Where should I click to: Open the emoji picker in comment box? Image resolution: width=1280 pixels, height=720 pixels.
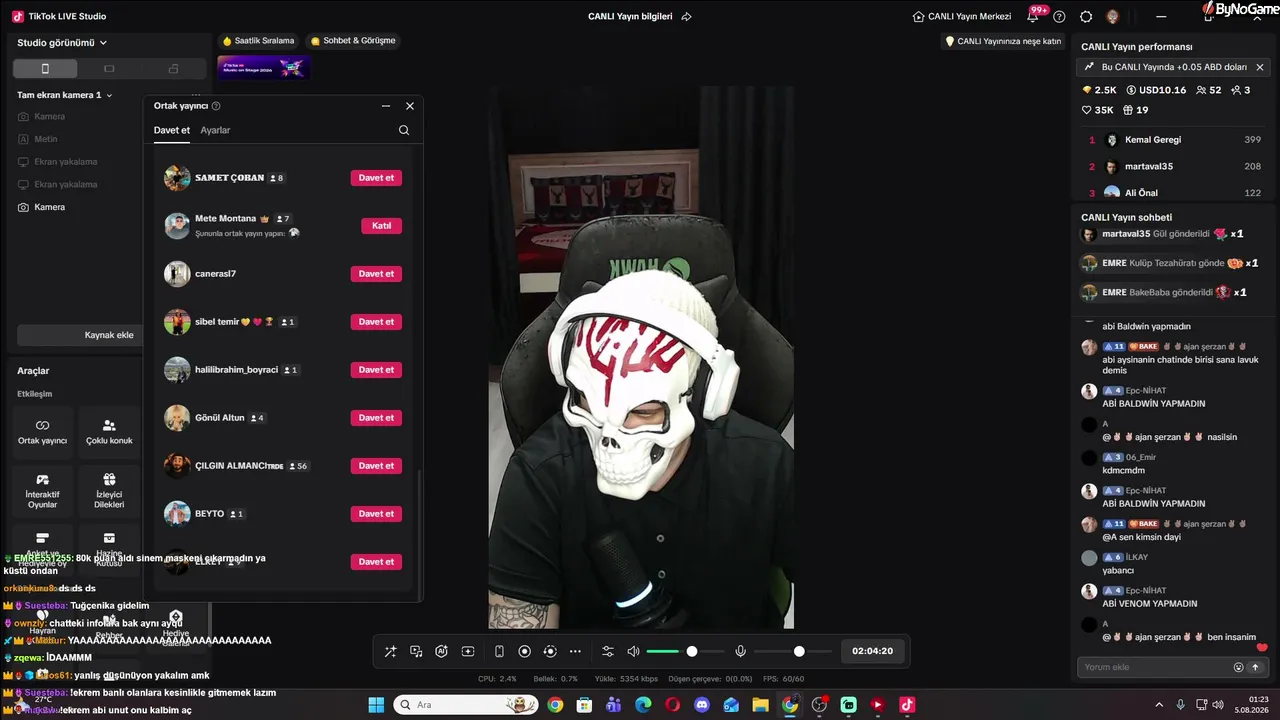pyautogui.click(x=1238, y=667)
